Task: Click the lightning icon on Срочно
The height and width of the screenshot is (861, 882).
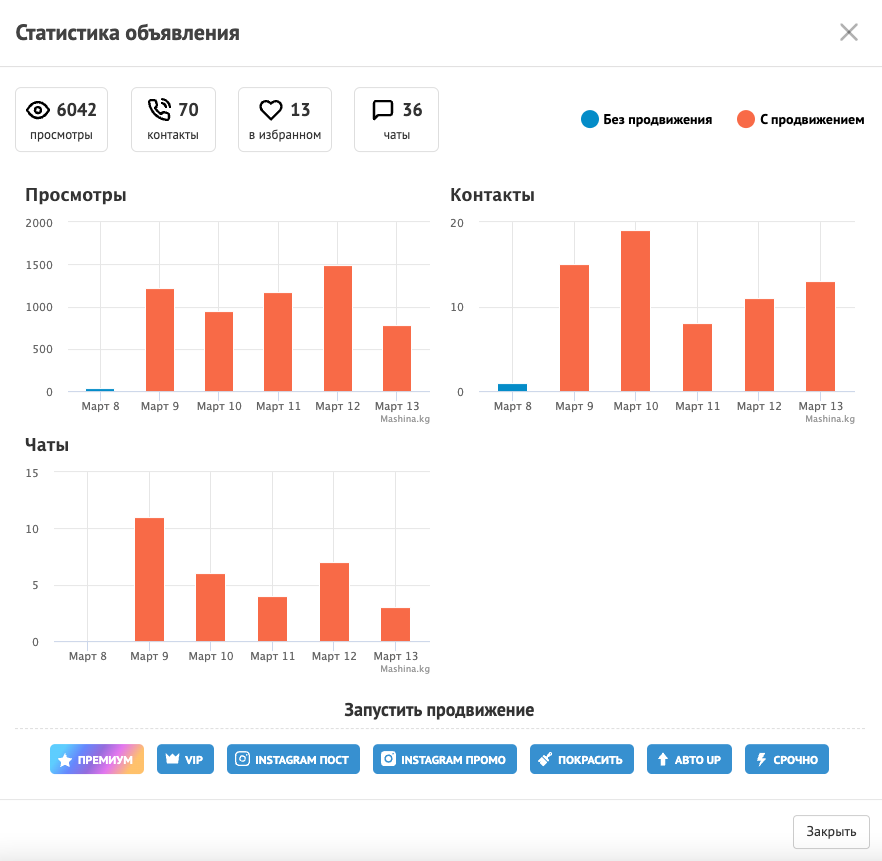Action: (x=761, y=759)
